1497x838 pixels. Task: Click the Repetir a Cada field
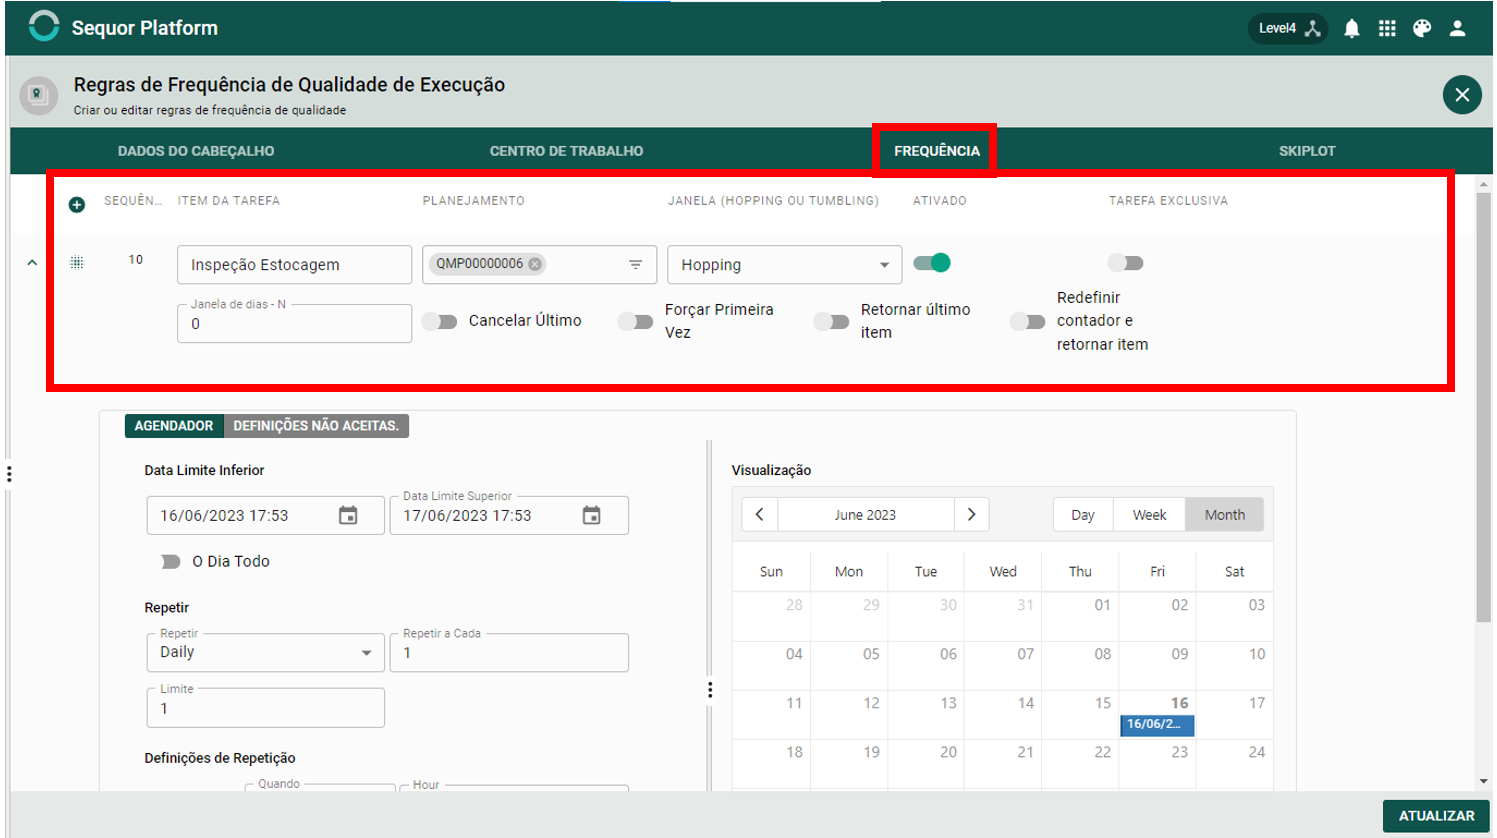point(509,653)
